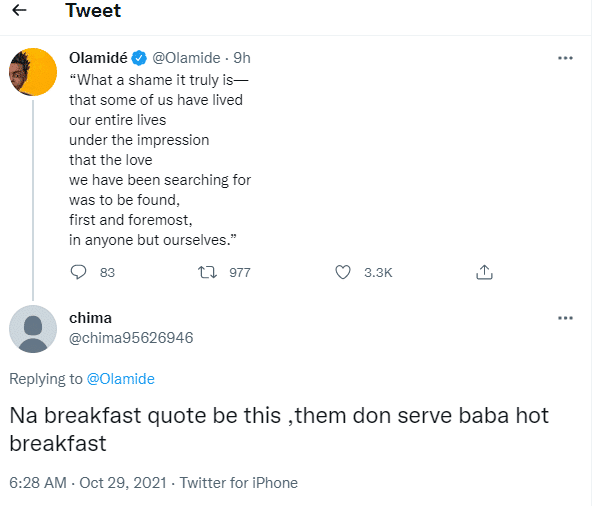Click @Olamide in Replying to line
Screen dimensions: 608x506
[x=119, y=379]
